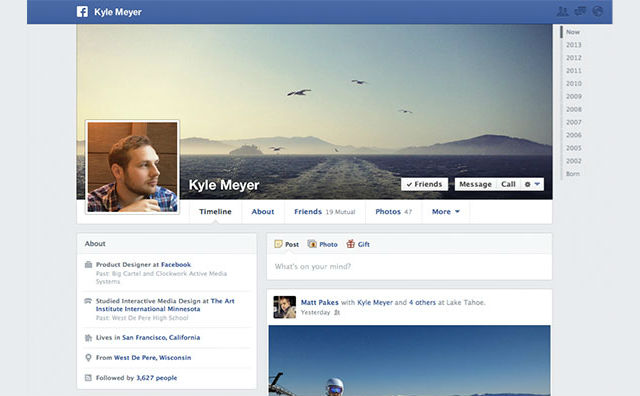Open the West De Pere, Wisconsin link
This screenshot has height=396, width=640.
tap(153, 358)
